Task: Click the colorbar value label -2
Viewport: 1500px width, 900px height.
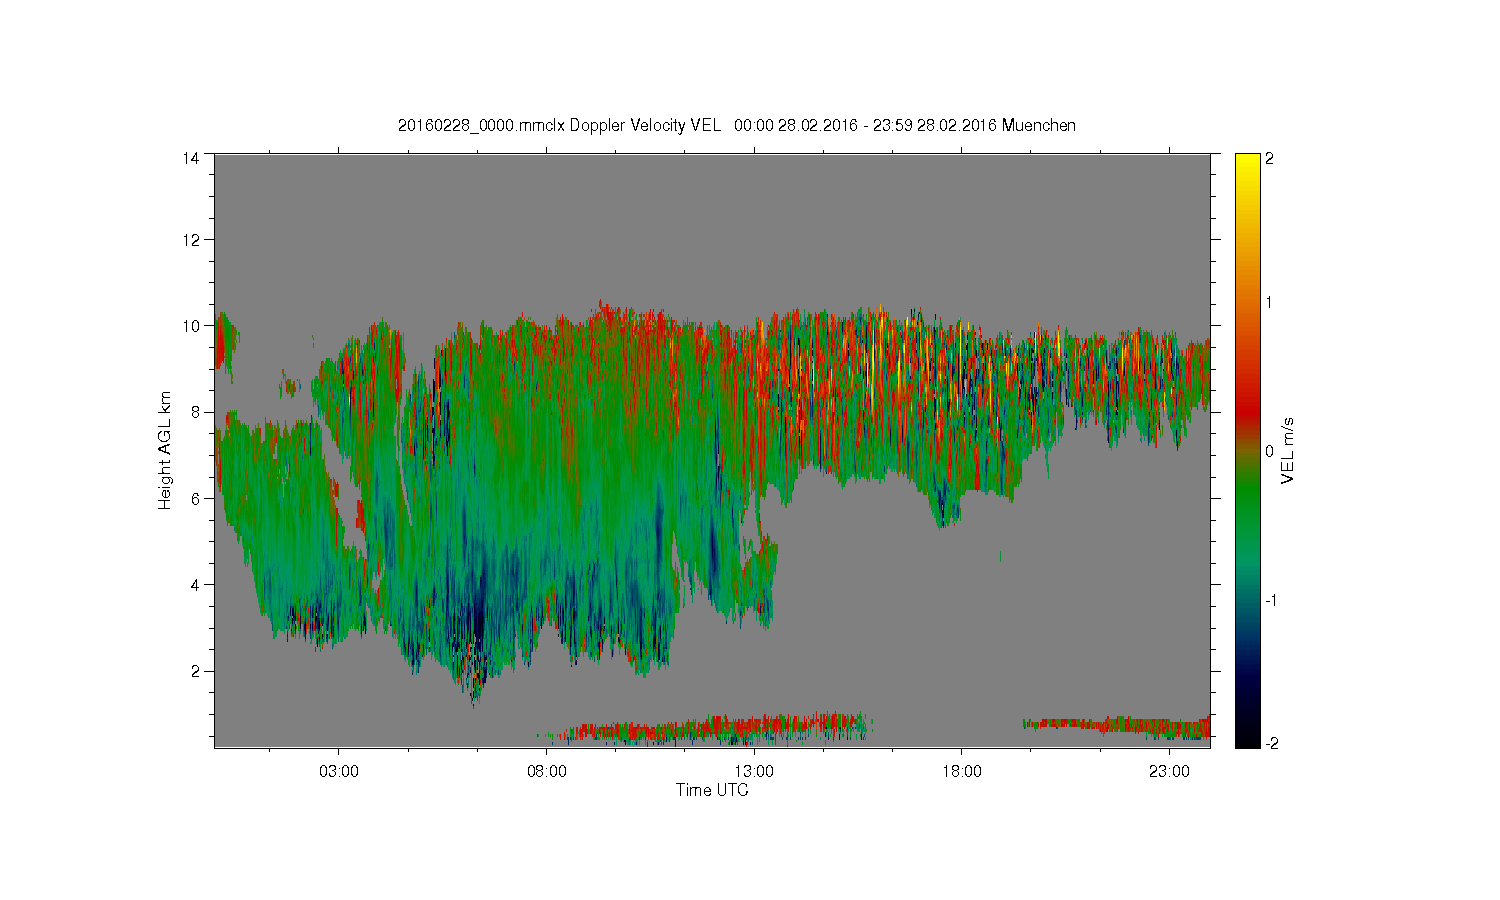Action: click(x=1270, y=744)
